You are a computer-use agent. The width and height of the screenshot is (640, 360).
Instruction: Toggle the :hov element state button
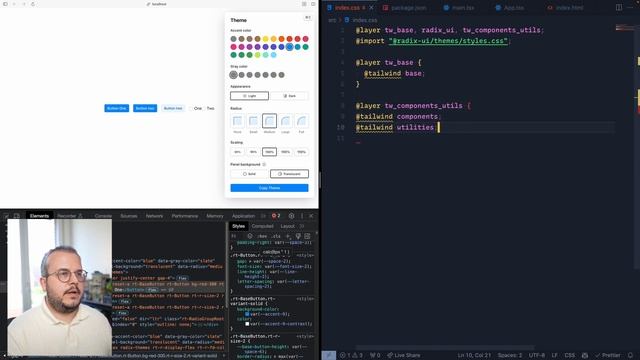(x=262, y=236)
